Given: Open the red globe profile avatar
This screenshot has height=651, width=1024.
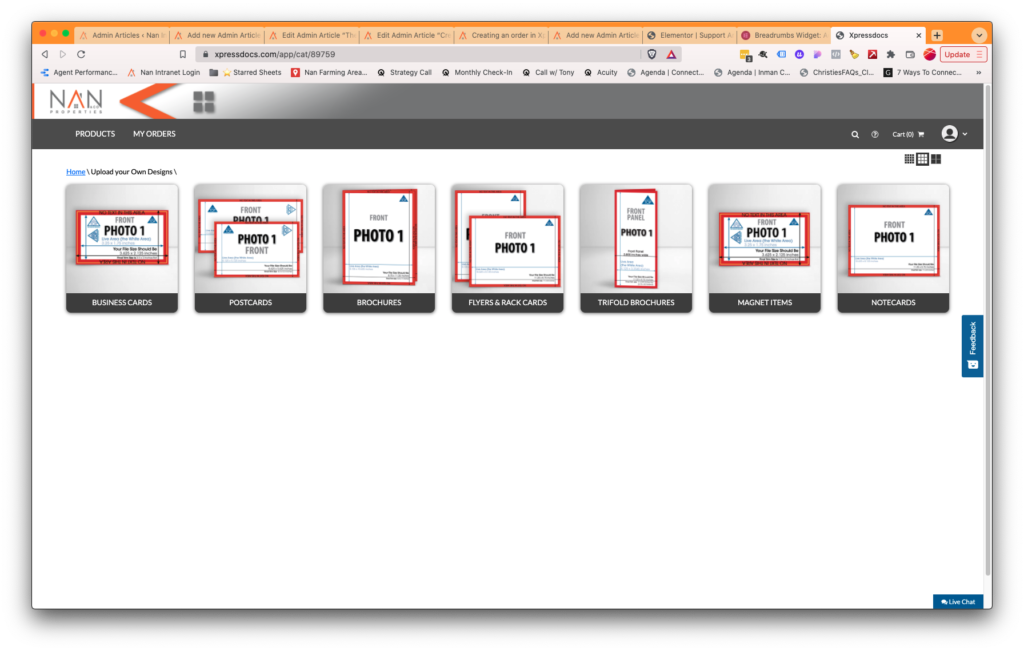Looking at the screenshot, I should click(929, 54).
